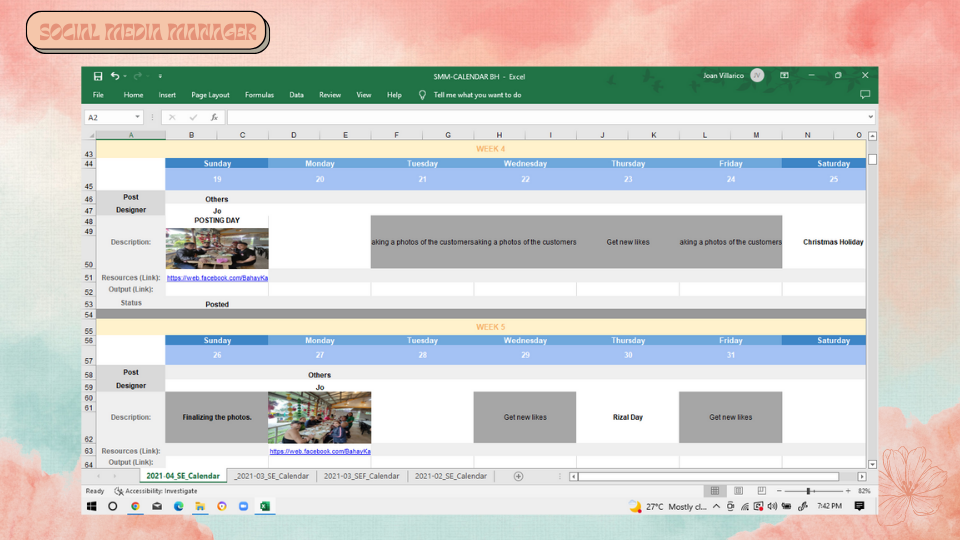This screenshot has width=960, height=540.
Task: Click horizontal scrollbar right arrow
Action: pos(861,476)
